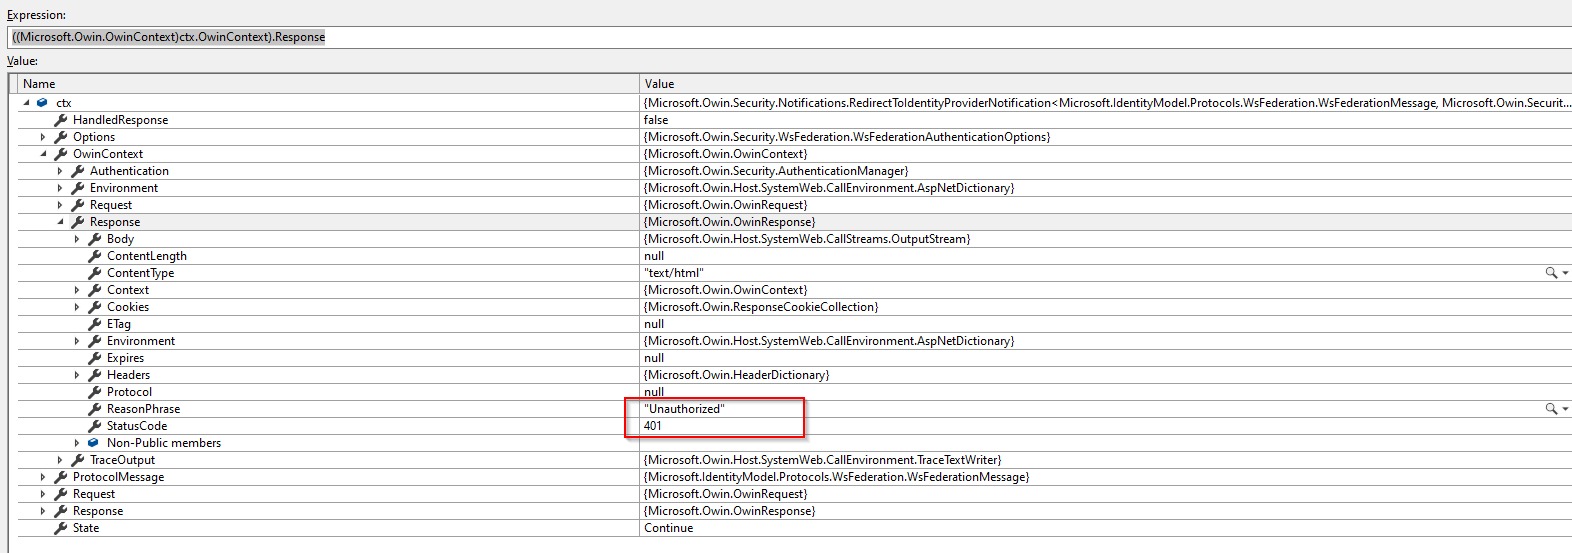Screen dimensions: 1572x553
Task: Click the Non-Public members cube icon
Action: [94, 443]
